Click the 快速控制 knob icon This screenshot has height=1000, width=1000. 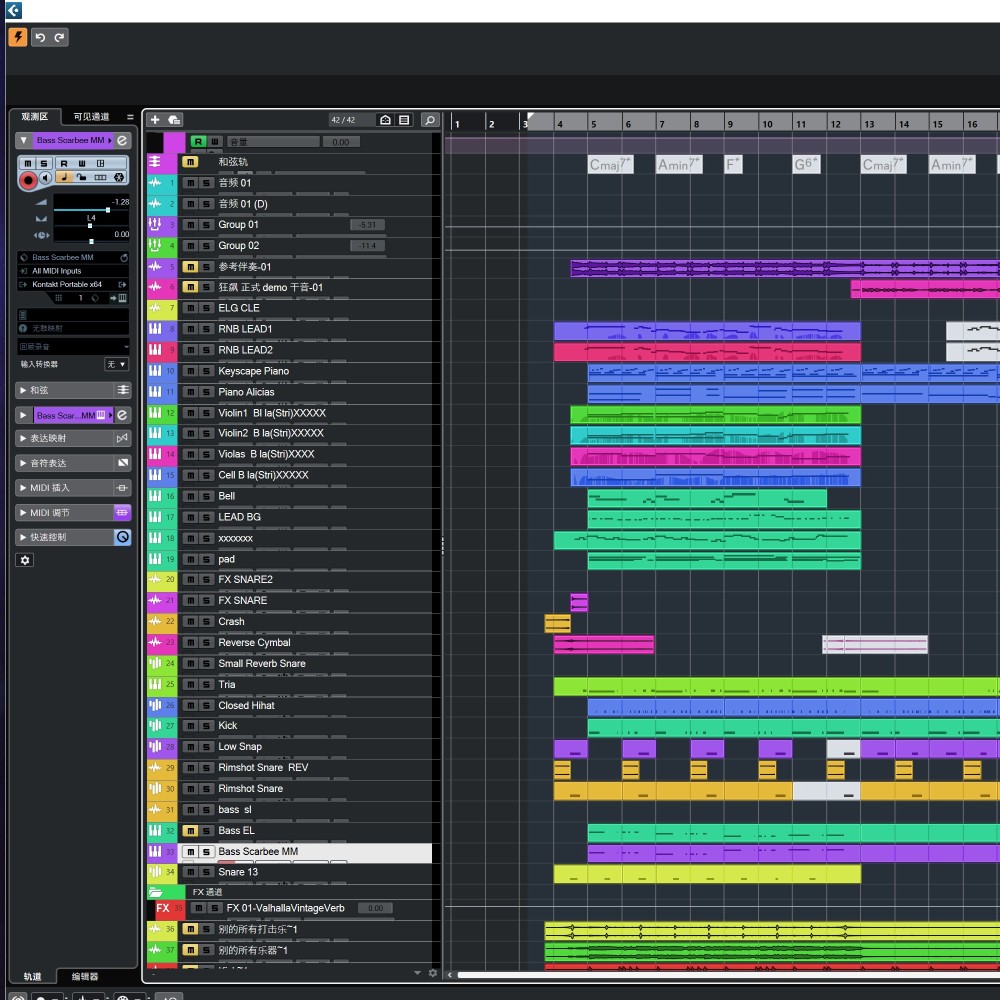tap(122, 537)
